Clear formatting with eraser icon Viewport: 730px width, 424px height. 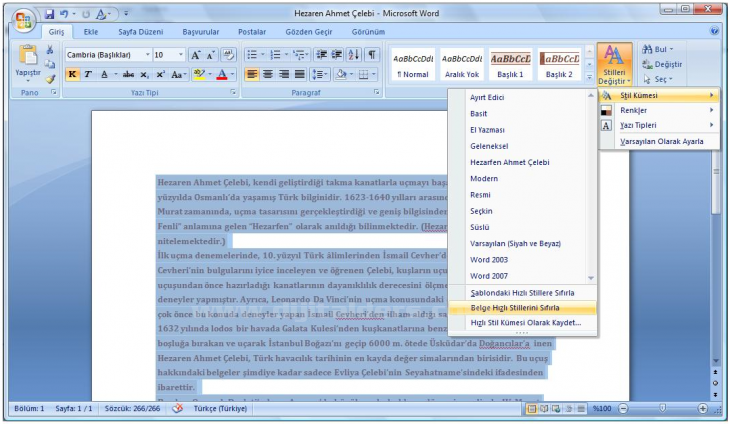point(228,55)
